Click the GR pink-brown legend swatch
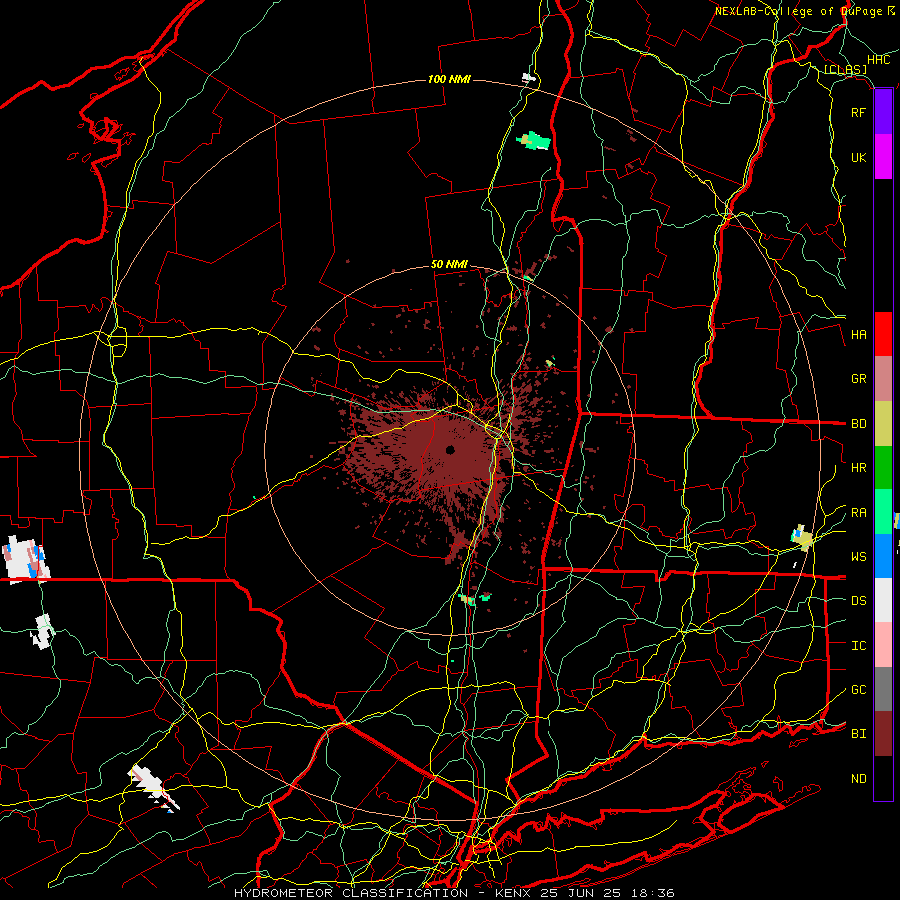The width and height of the screenshot is (900, 900). coord(883,379)
